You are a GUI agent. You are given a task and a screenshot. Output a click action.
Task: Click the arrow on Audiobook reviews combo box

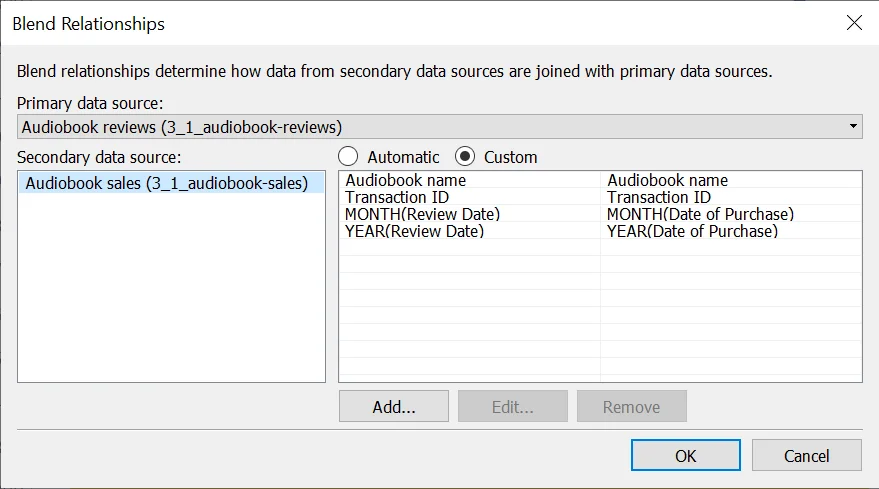pyautogui.click(x=852, y=127)
